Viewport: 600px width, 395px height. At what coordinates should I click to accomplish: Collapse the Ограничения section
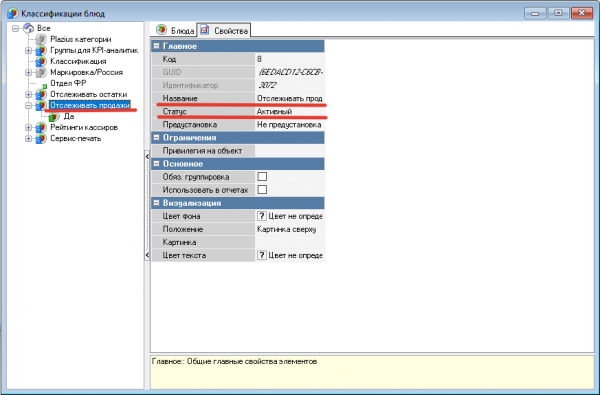pyautogui.click(x=156, y=137)
